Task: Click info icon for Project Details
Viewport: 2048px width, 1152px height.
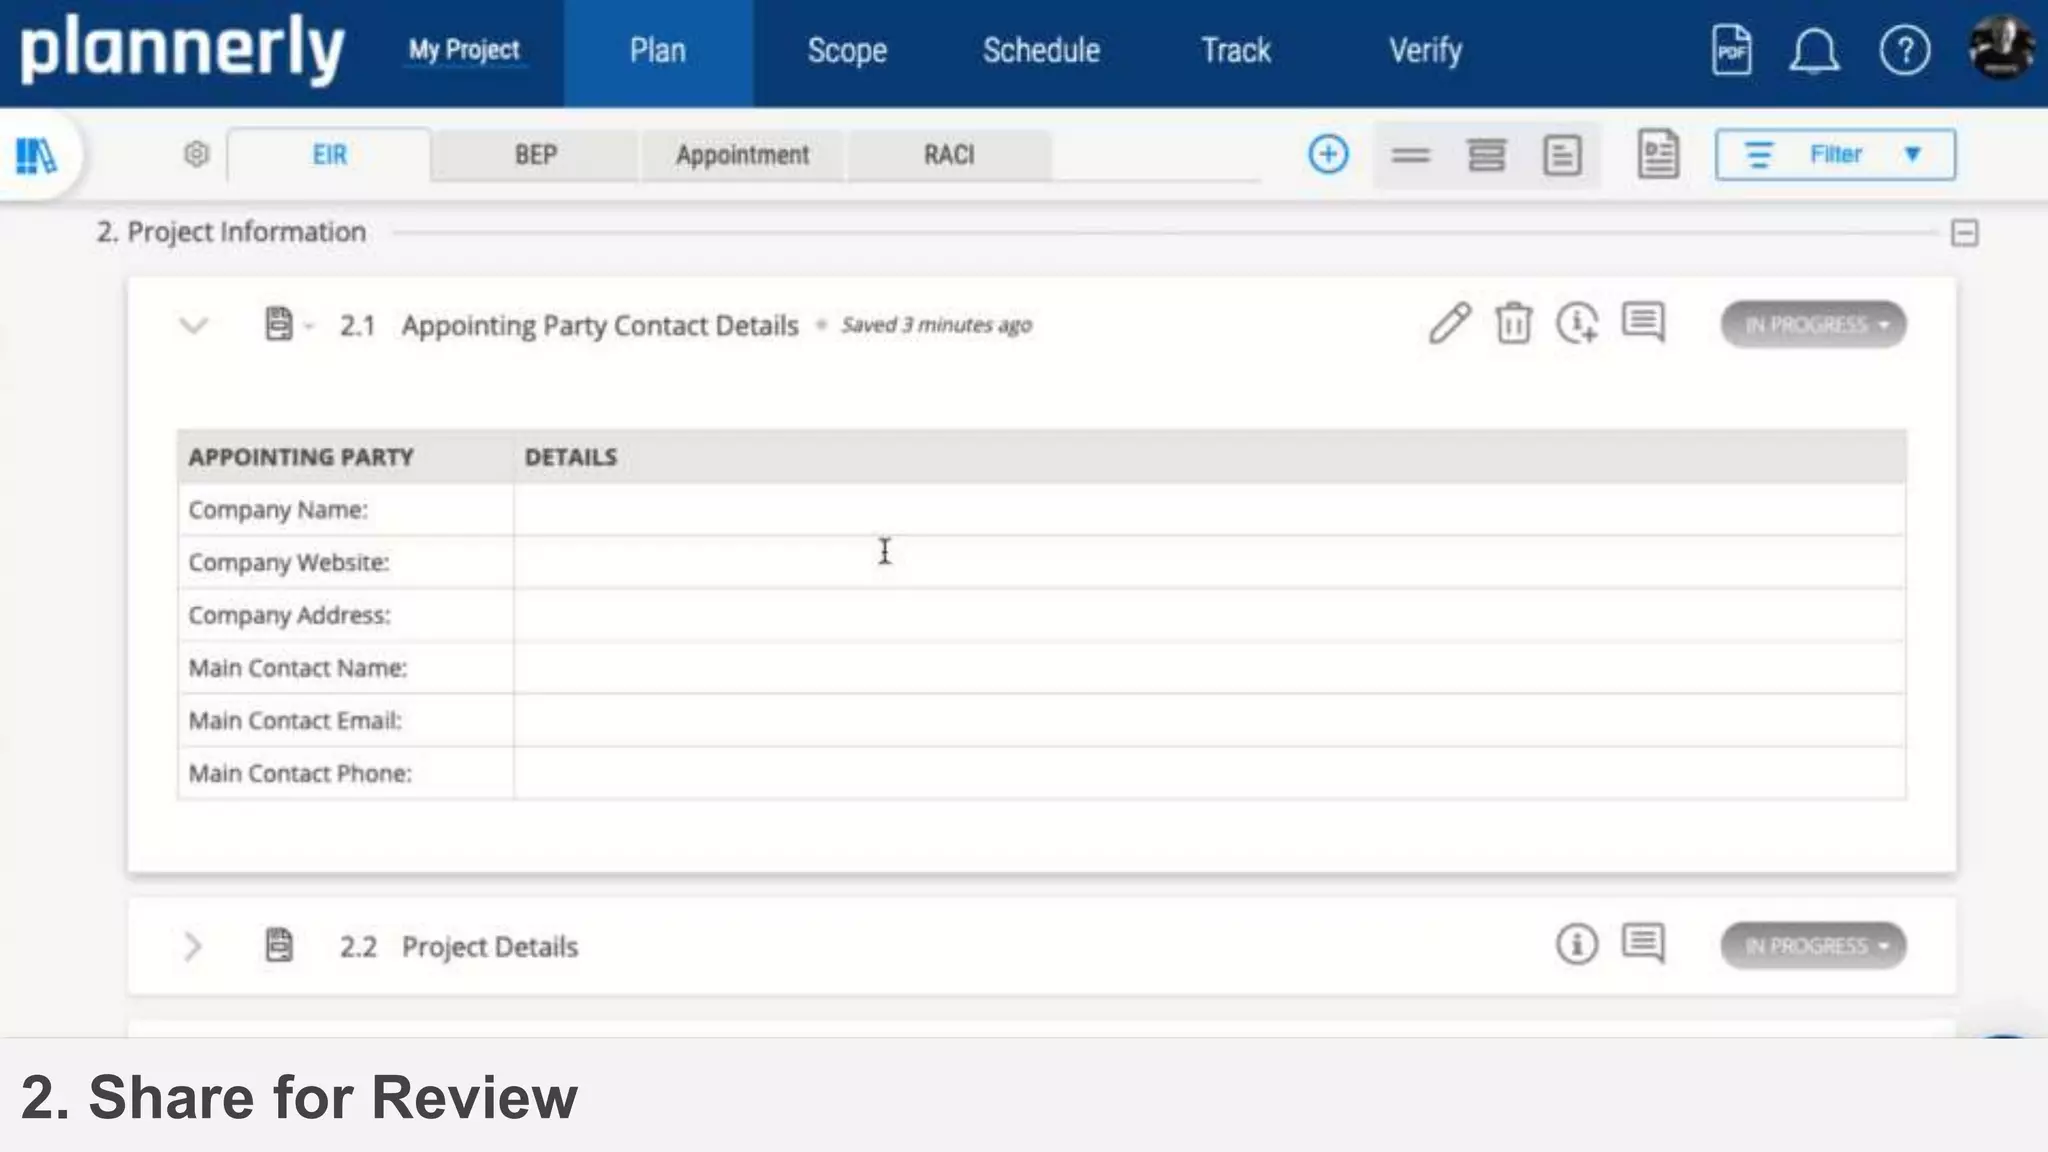Action: coord(1576,944)
